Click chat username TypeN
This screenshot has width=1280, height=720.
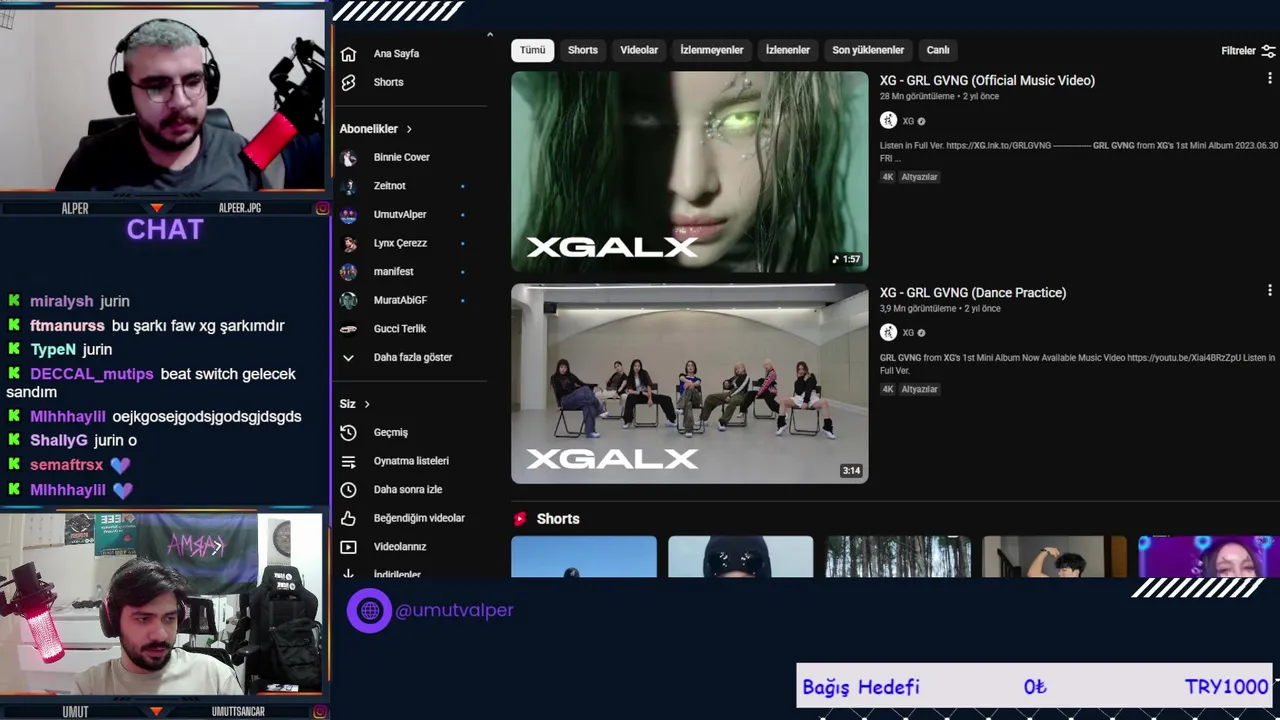(53, 349)
